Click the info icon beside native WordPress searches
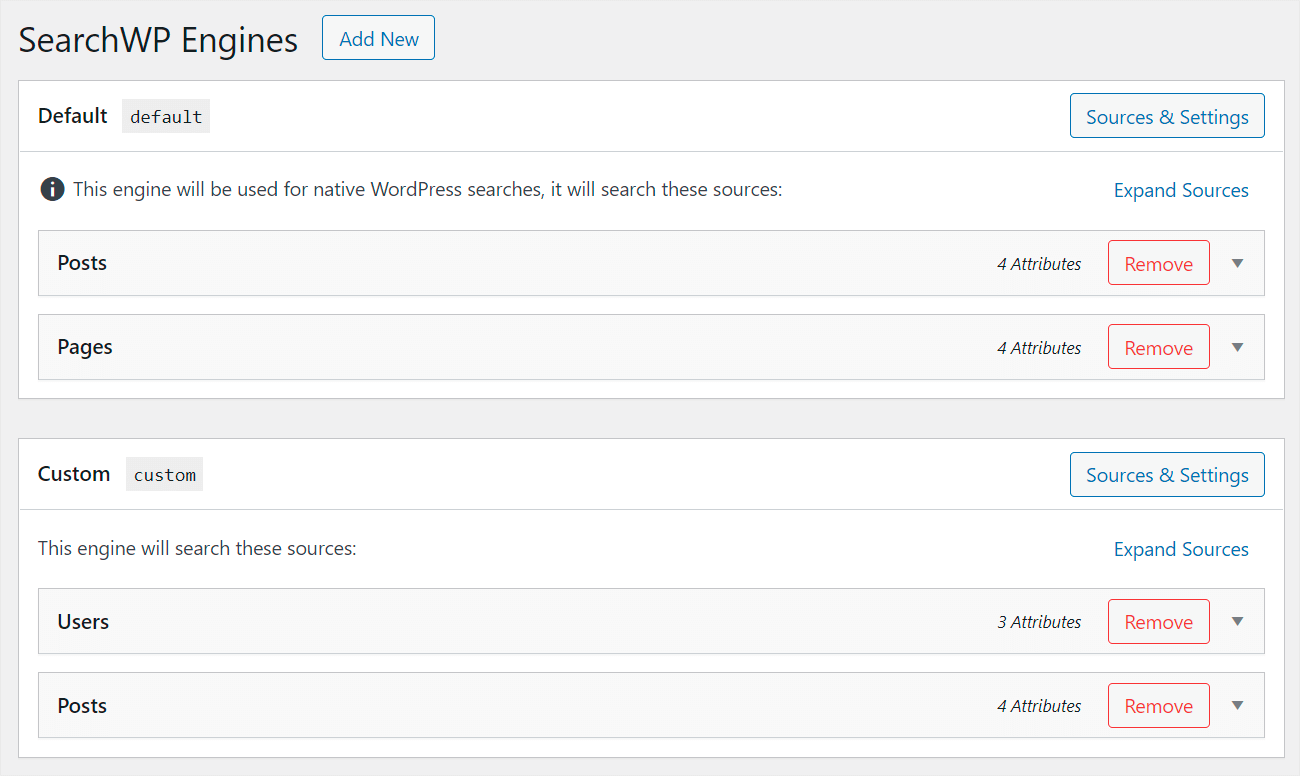1300x776 pixels. [x=52, y=189]
